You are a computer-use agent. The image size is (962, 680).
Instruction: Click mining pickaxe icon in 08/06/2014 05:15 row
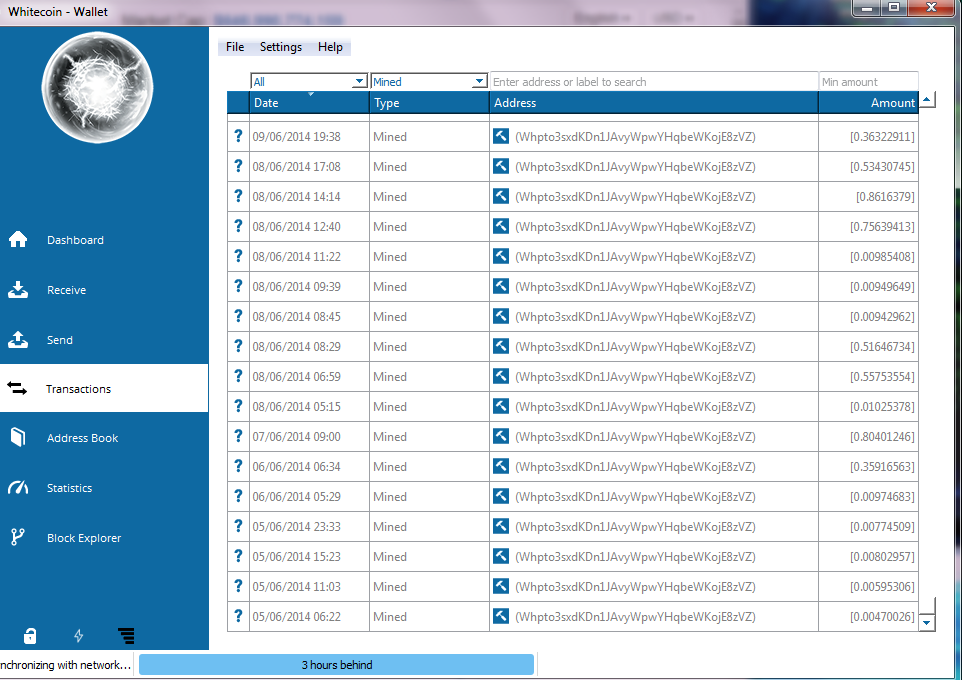(501, 406)
